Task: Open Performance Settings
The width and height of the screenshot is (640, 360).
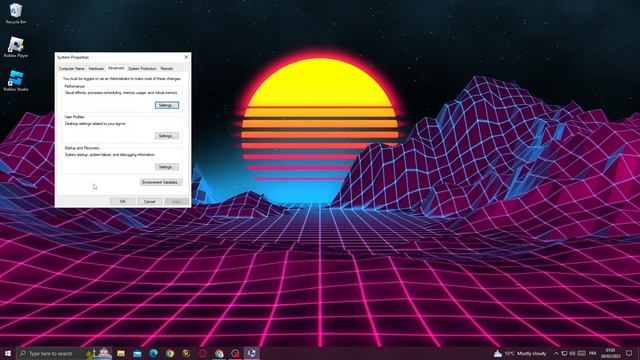Action: coord(167,105)
